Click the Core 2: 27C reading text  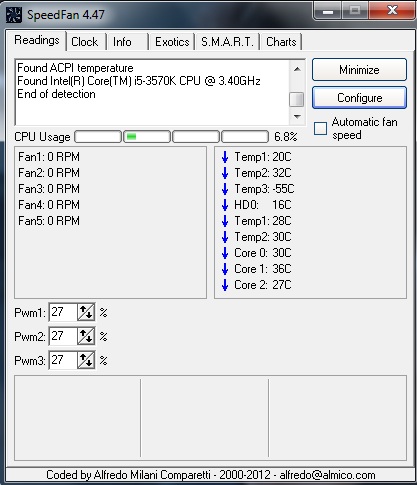[263, 285]
